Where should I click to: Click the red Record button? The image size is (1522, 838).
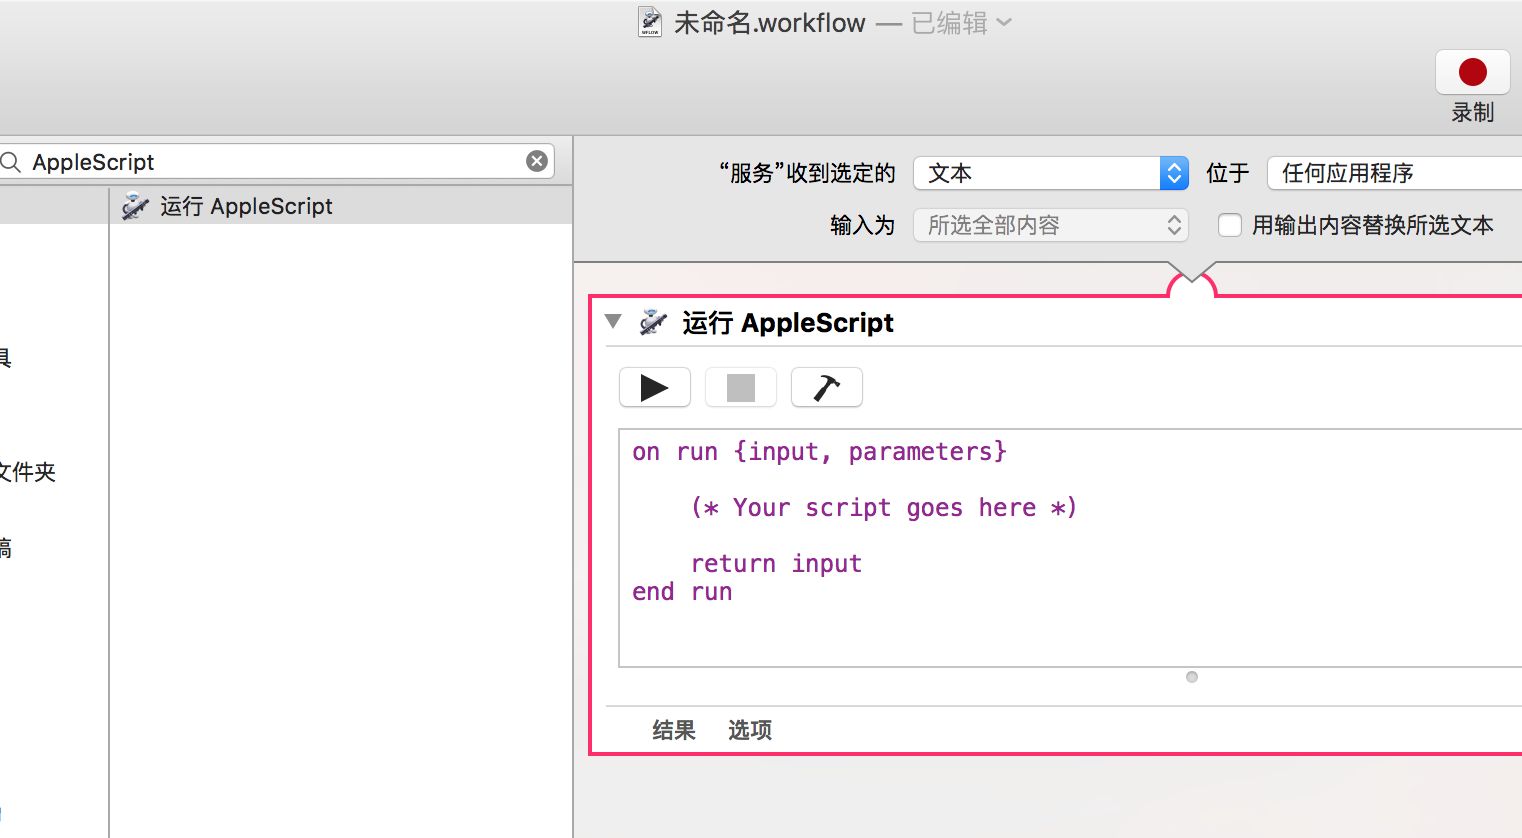1472,72
